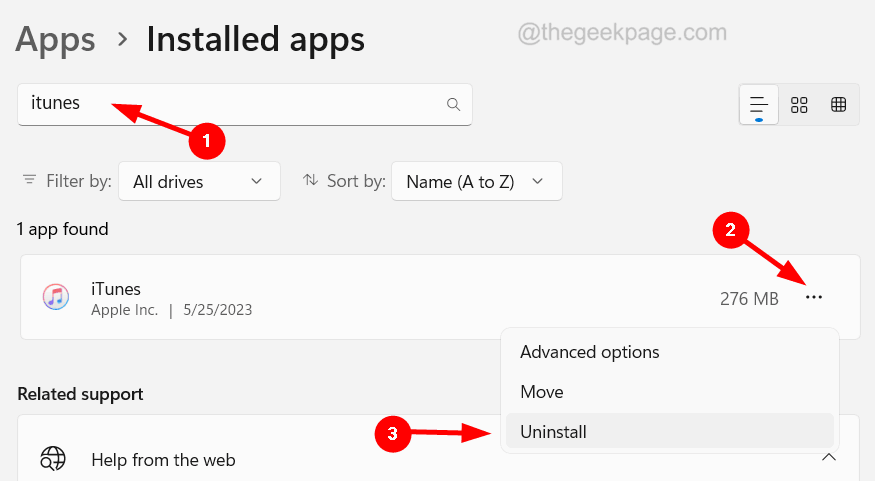The width and height of the screenshot is (875, 481).
Task: Click the iTunes app icon
Action: point(54,297)
